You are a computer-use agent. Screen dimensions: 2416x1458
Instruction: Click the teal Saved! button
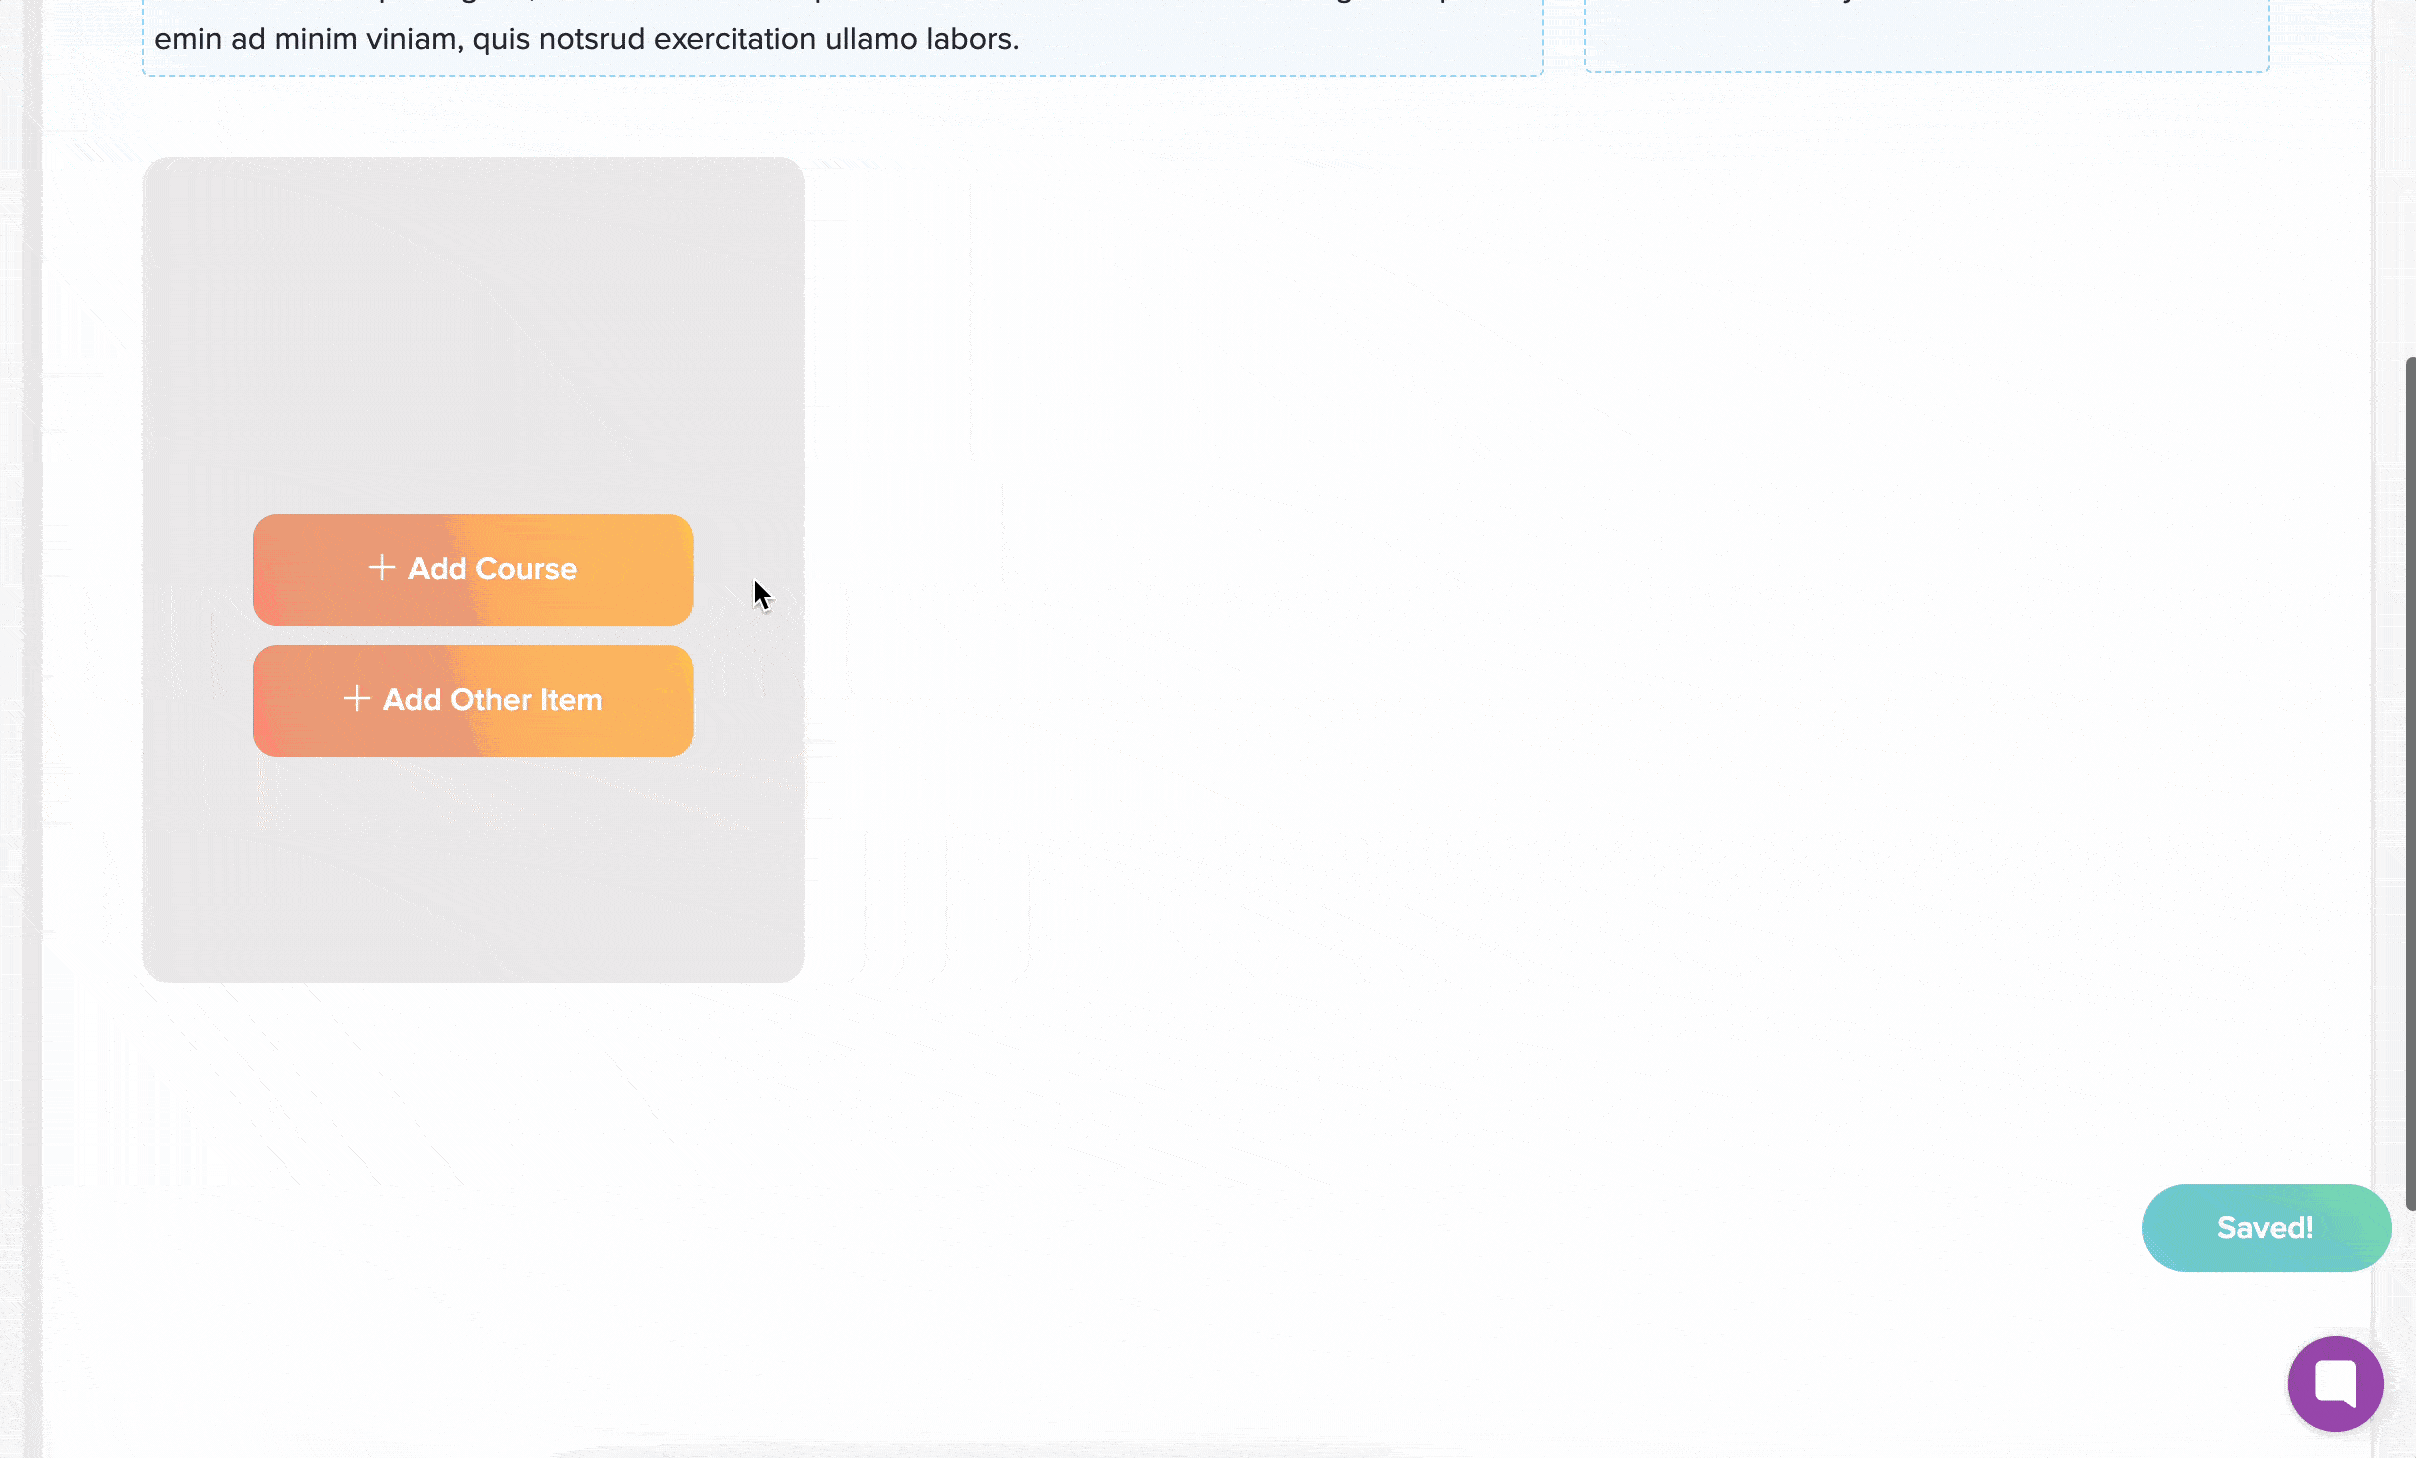pos(2265,1228)
